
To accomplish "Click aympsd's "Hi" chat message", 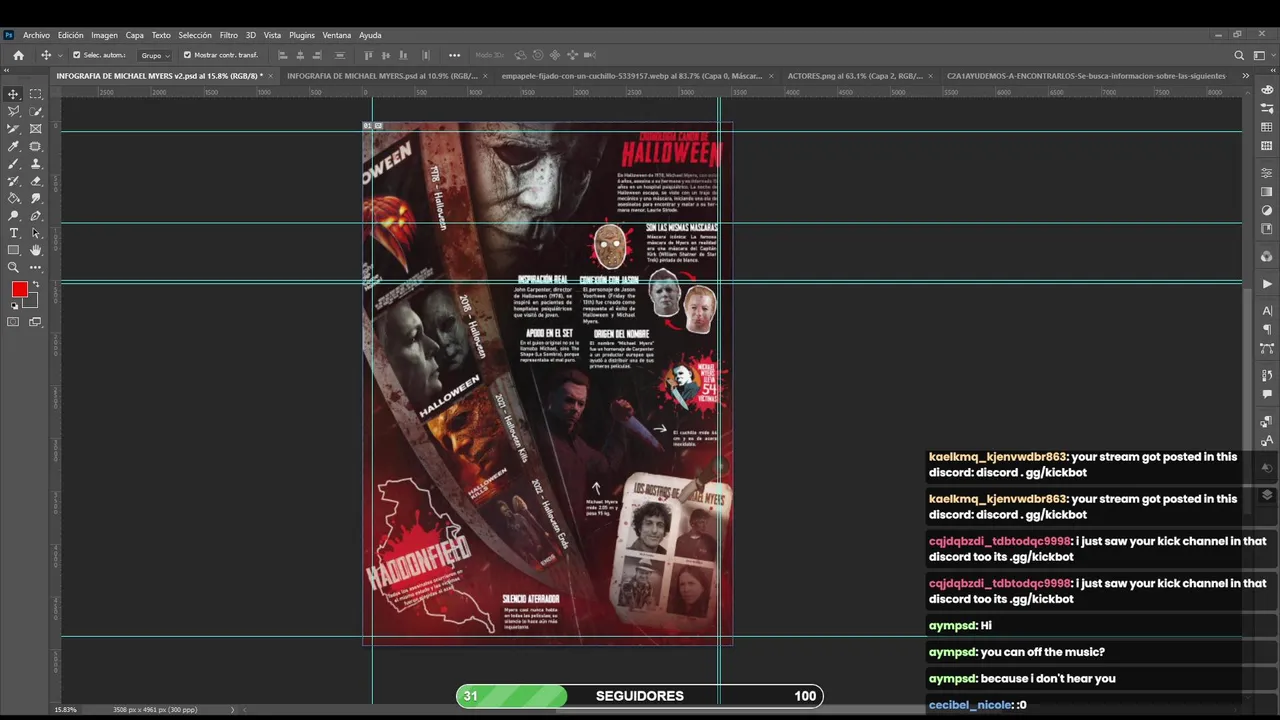I will click(960, 626).
